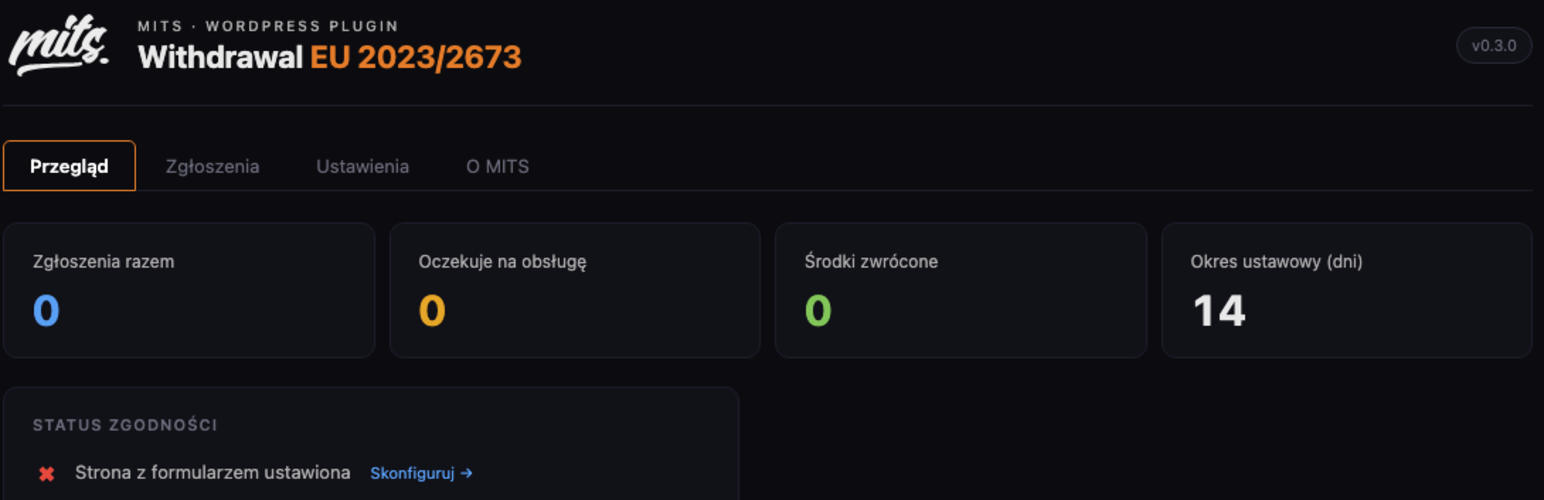Open the Zgłoszenia tab
This screenshot has width=1544, height=500.
212,166
